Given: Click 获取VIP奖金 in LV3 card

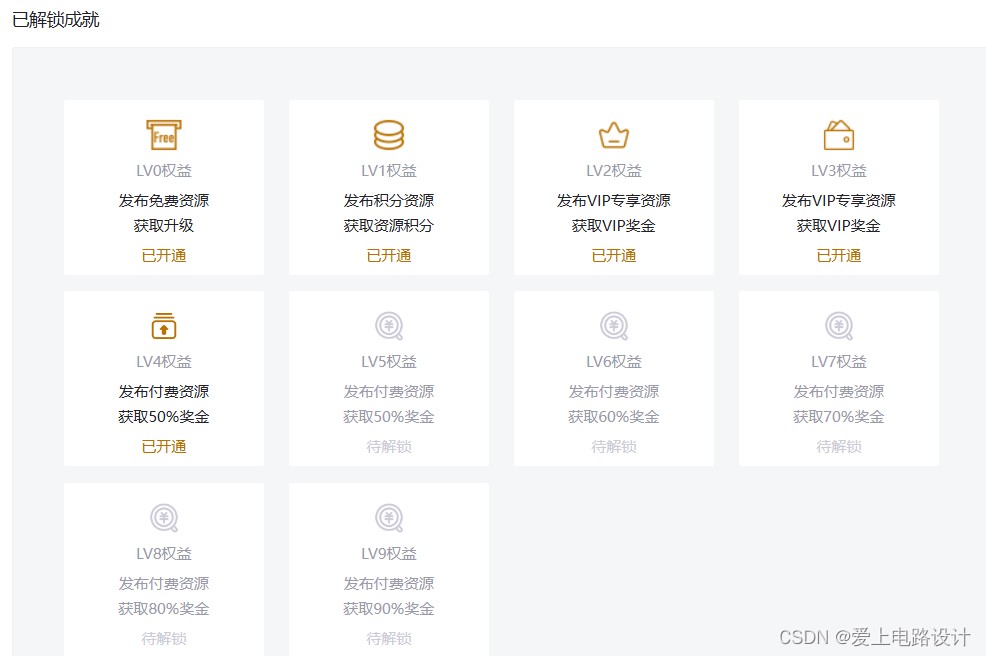Looking at the screenshot, I should coord(839,226).
